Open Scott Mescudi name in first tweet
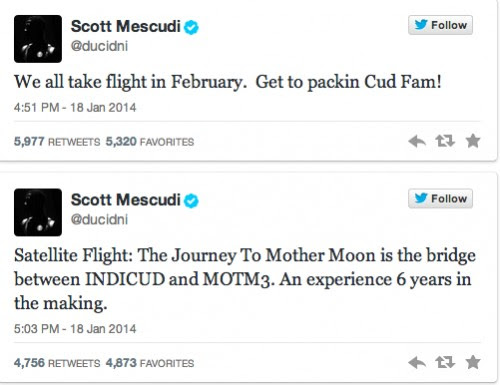500x385 pixels. point(126,26)
